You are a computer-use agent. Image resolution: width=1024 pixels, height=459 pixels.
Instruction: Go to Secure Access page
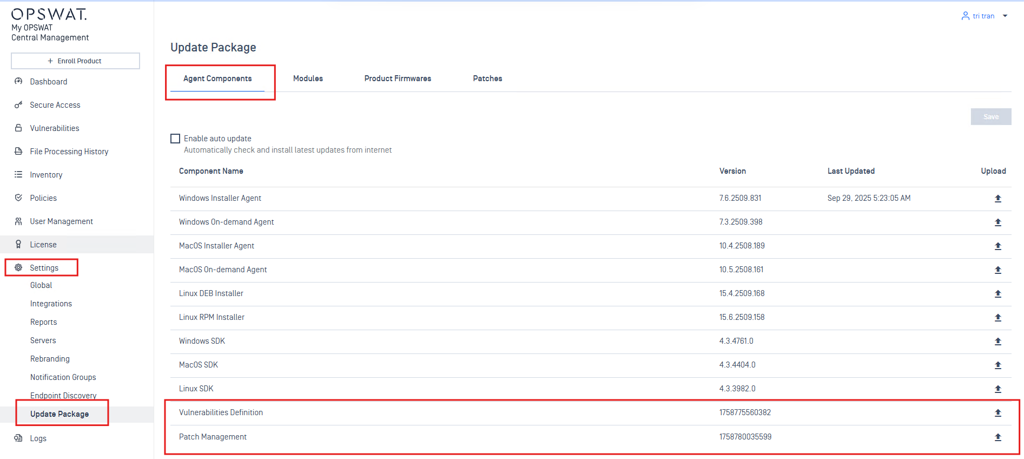pos(55,105)
